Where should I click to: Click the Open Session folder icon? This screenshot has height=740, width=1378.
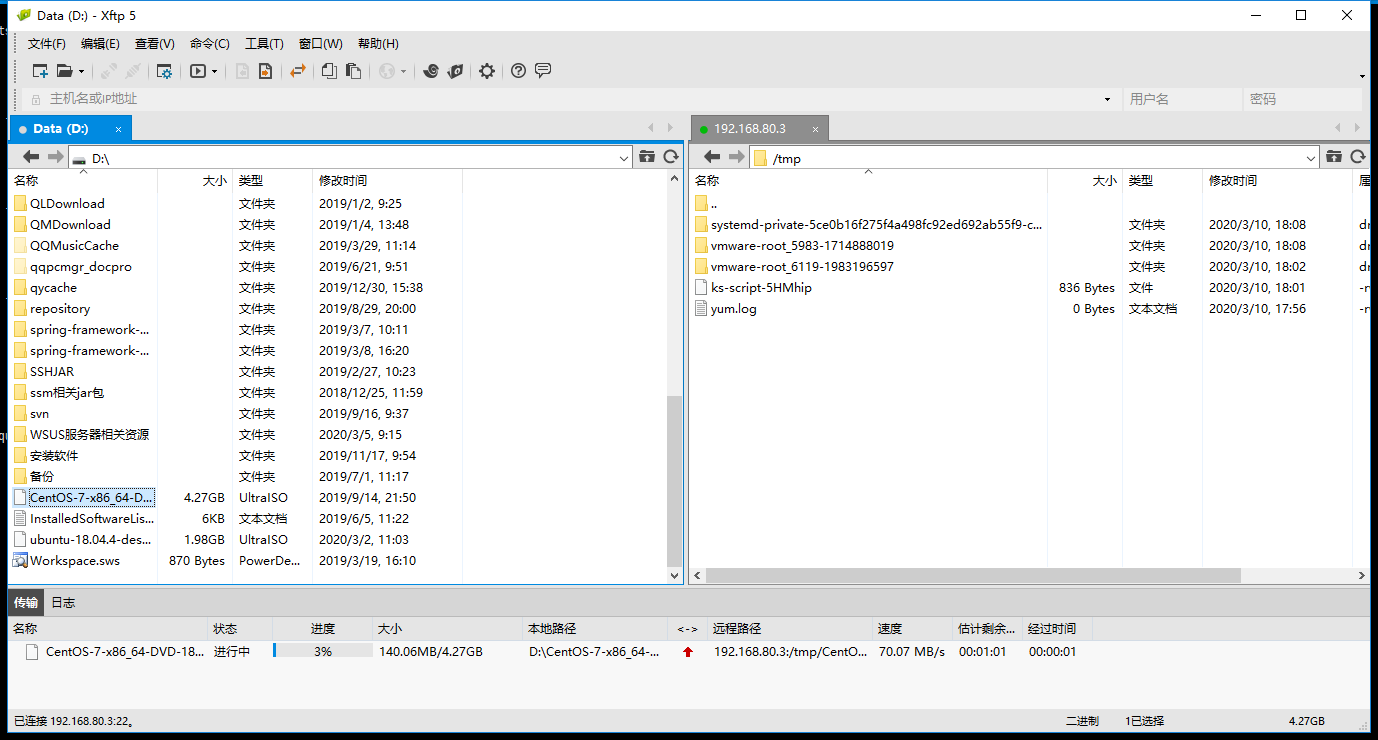(x=65, y=71)
